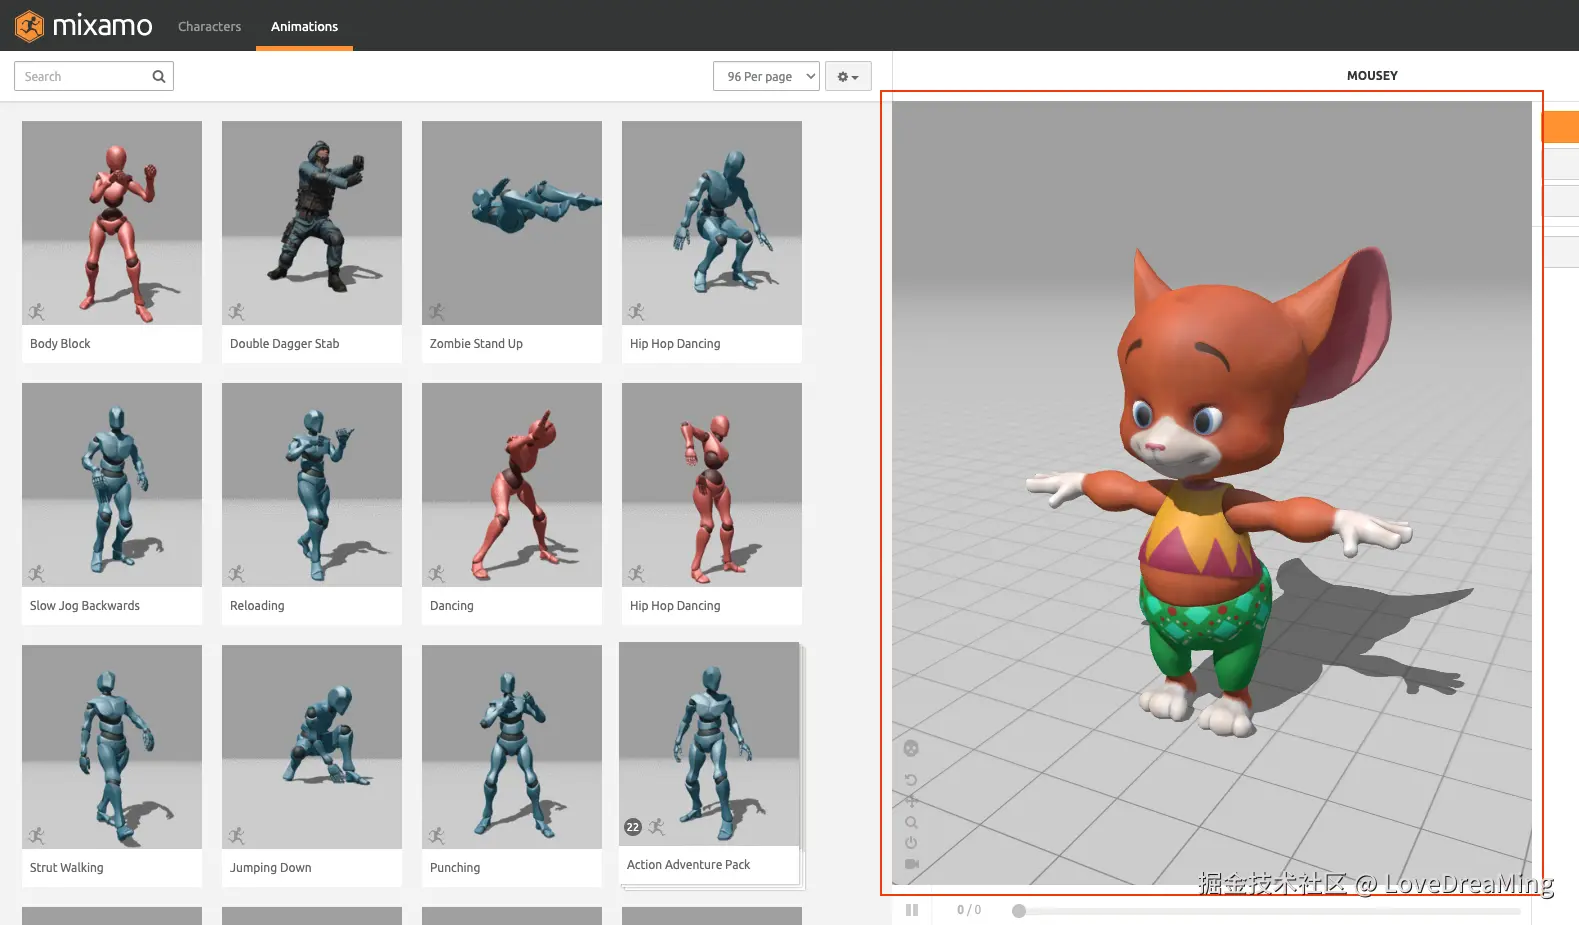Click the 22 badge on Action Adventure Pack
Screen dimensions: 1579x925
click(633, 827)
